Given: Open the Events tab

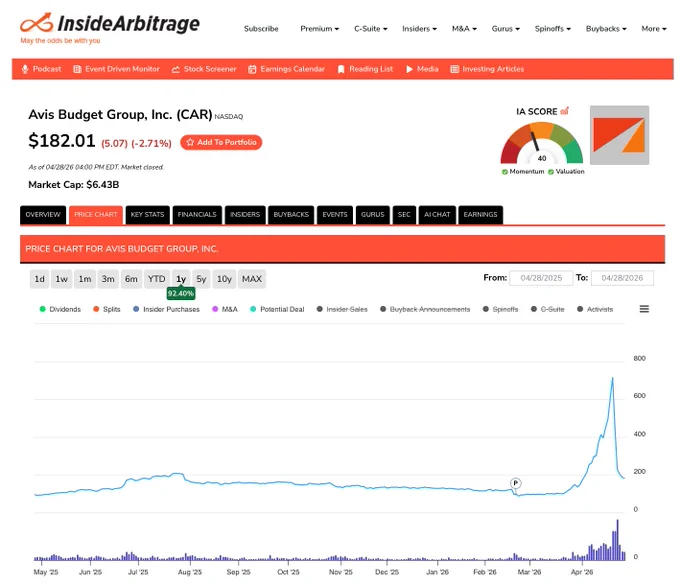Looking at the screenshot, I should point(335,215).
